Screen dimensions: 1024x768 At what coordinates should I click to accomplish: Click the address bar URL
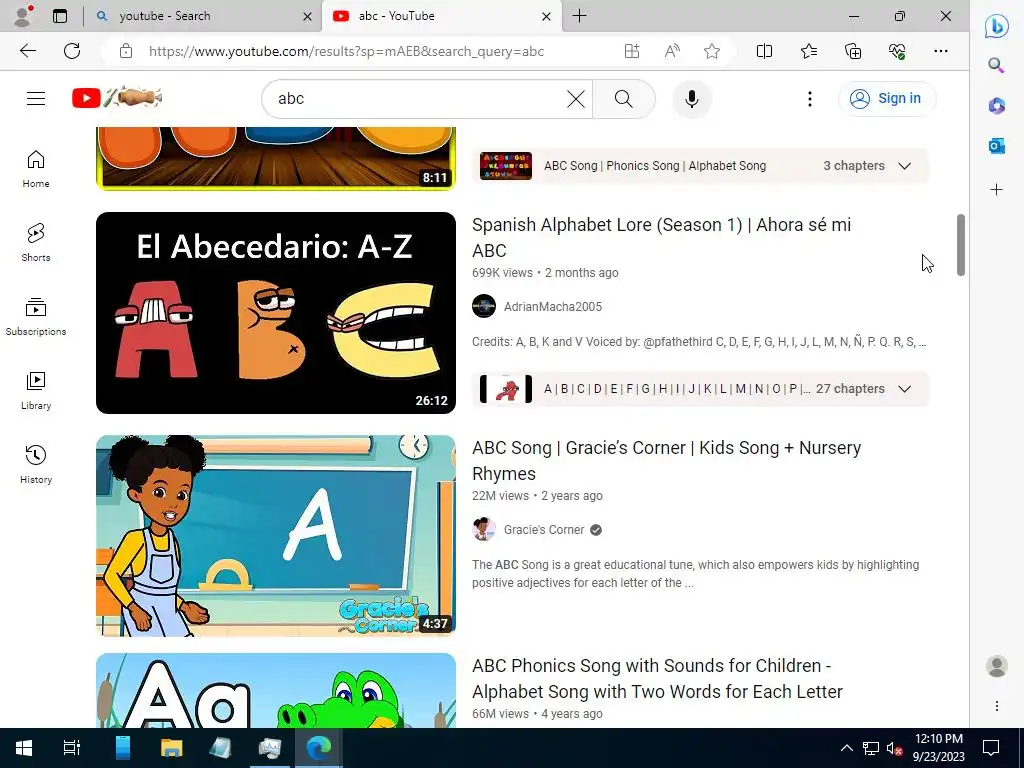tap(346, 51)
